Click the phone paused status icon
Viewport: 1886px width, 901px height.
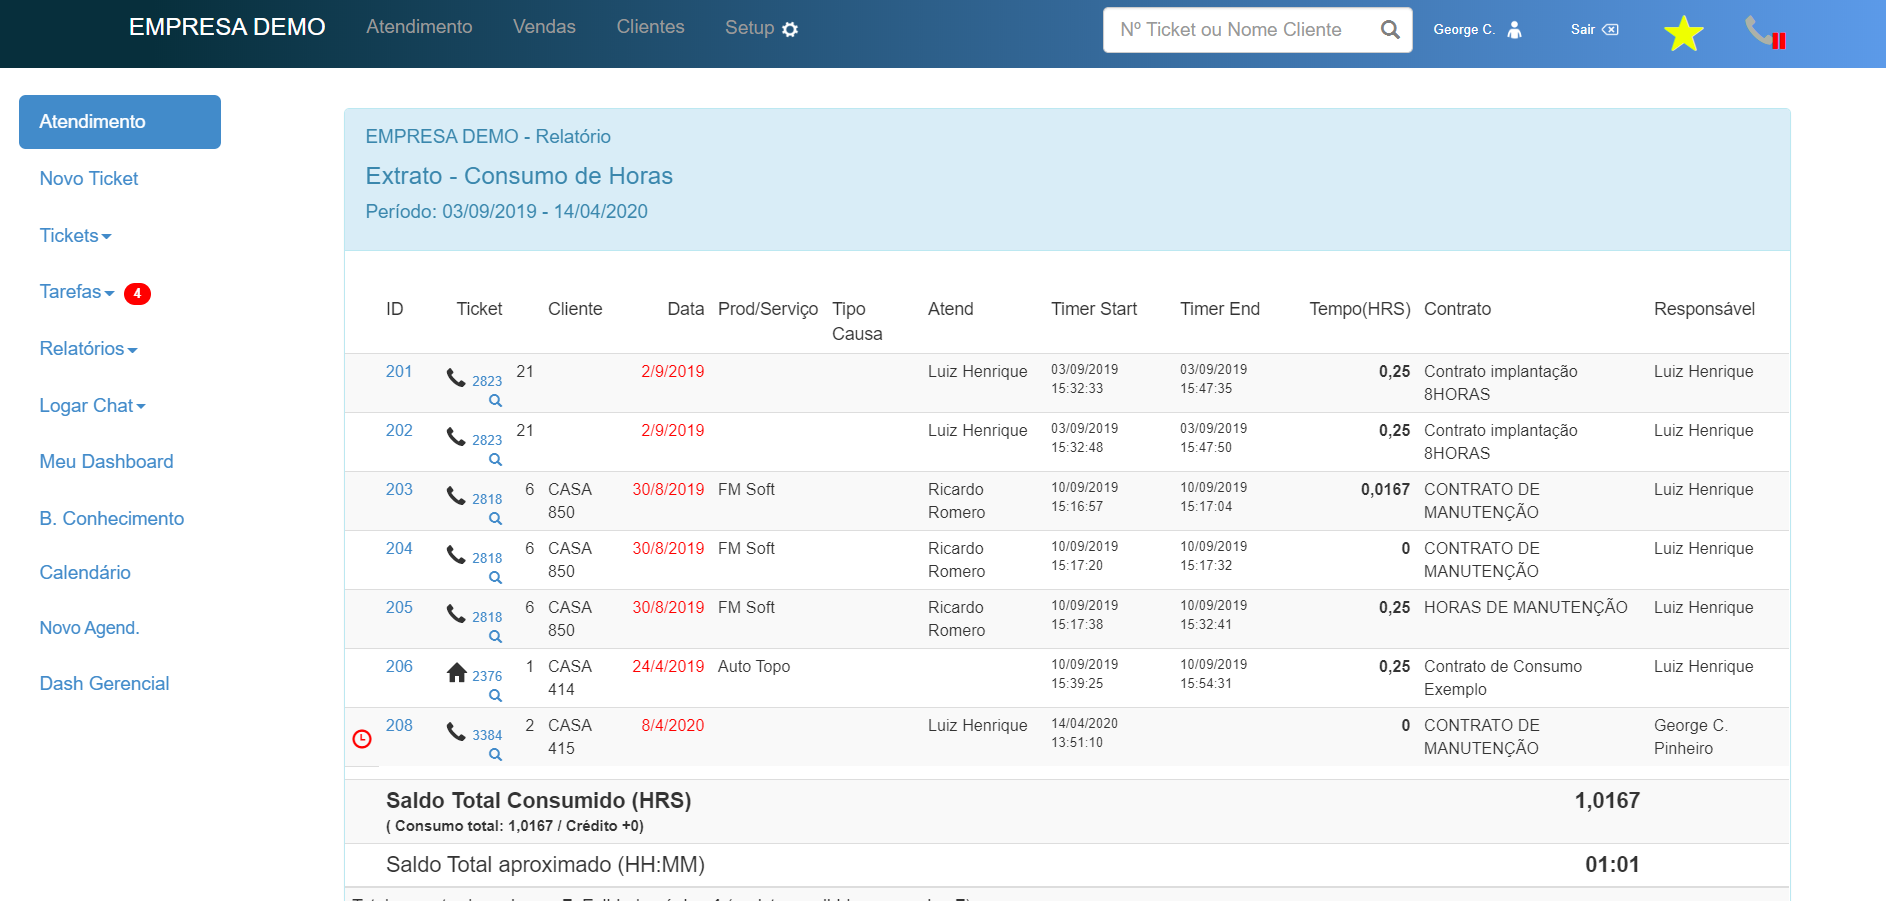(1765, 32)
